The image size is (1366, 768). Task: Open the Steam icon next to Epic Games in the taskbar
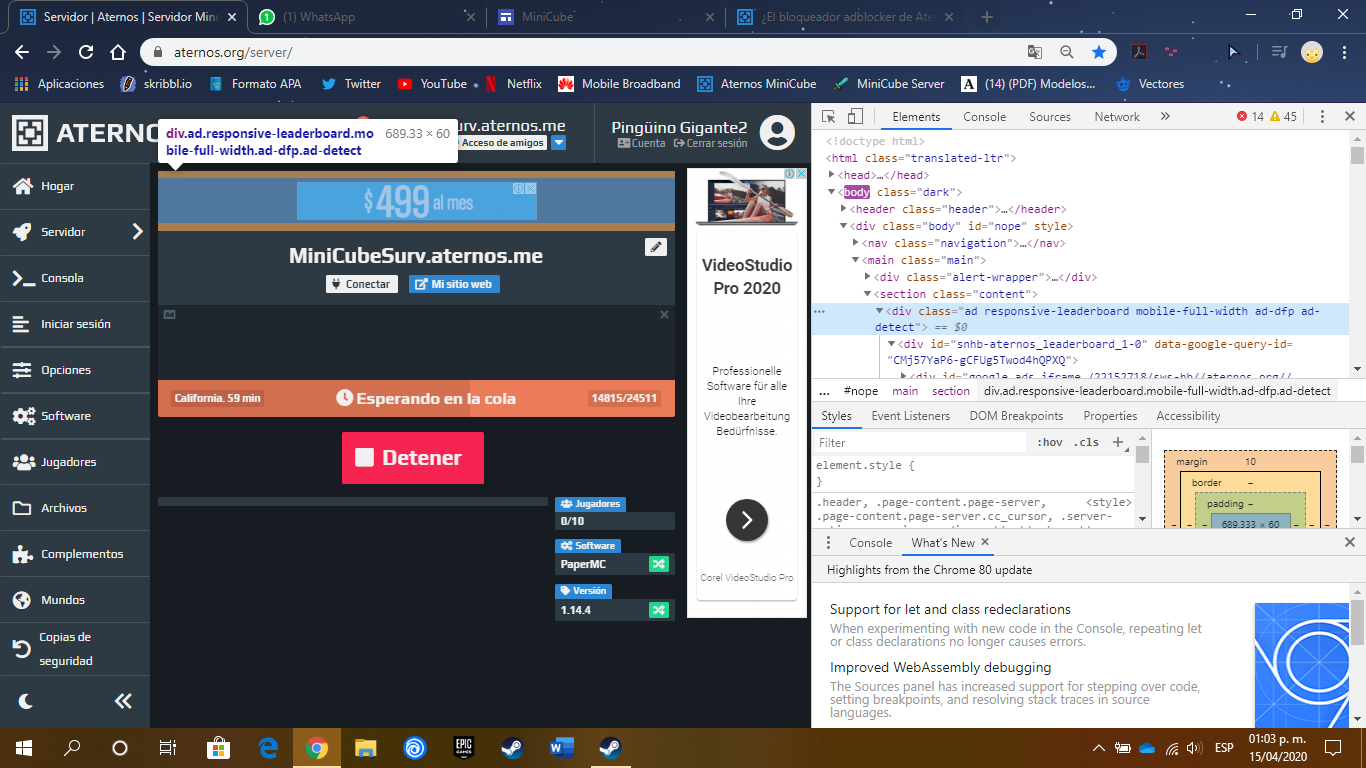point(512,747)
